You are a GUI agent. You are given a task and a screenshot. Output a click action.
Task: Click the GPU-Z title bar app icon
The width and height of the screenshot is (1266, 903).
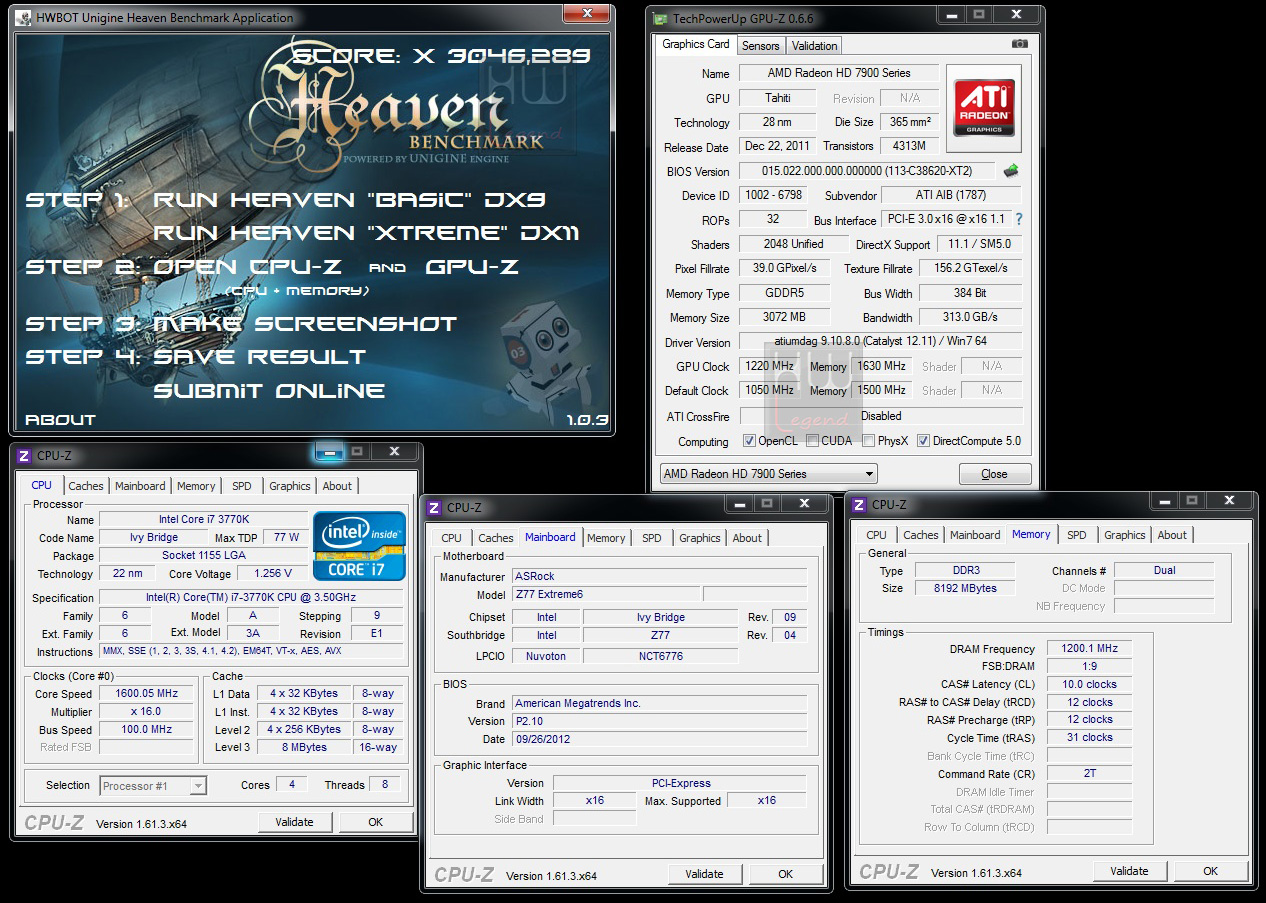(x=660, y=19)
